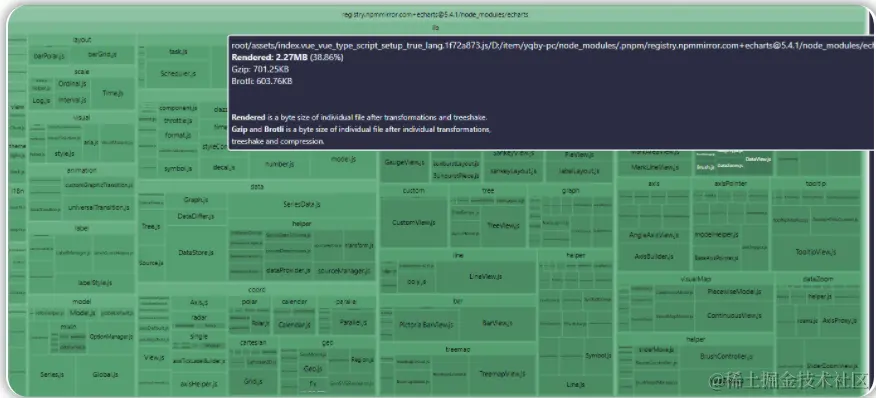Click the BrushController.js block
The image size is (876, 398).
pyautogui.click(x=726, y=356)
